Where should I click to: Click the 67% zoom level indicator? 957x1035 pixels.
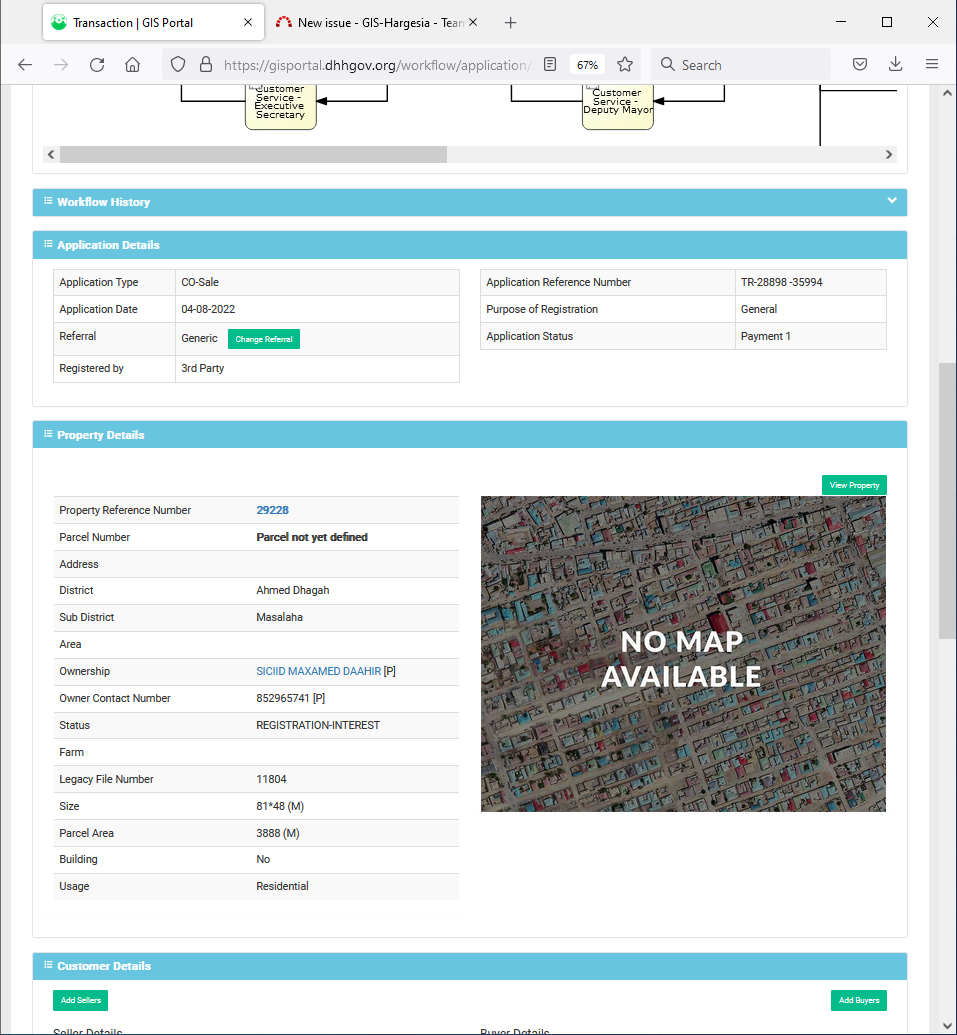pos(587,65)
